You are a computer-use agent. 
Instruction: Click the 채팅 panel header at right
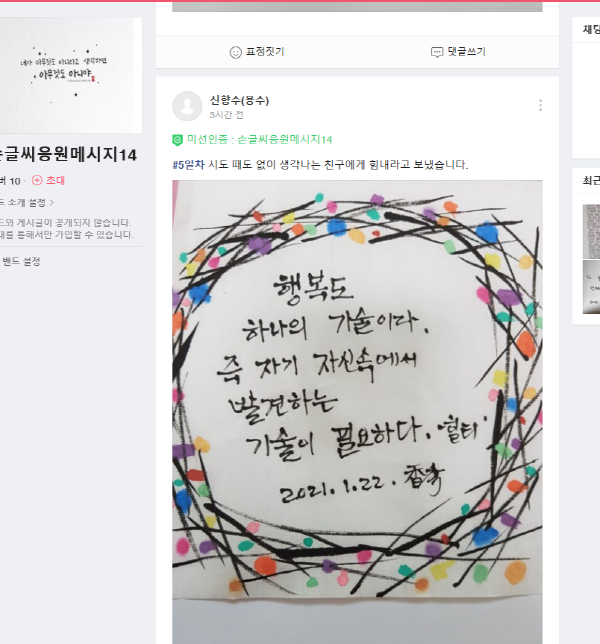click(x=591, y=30)
